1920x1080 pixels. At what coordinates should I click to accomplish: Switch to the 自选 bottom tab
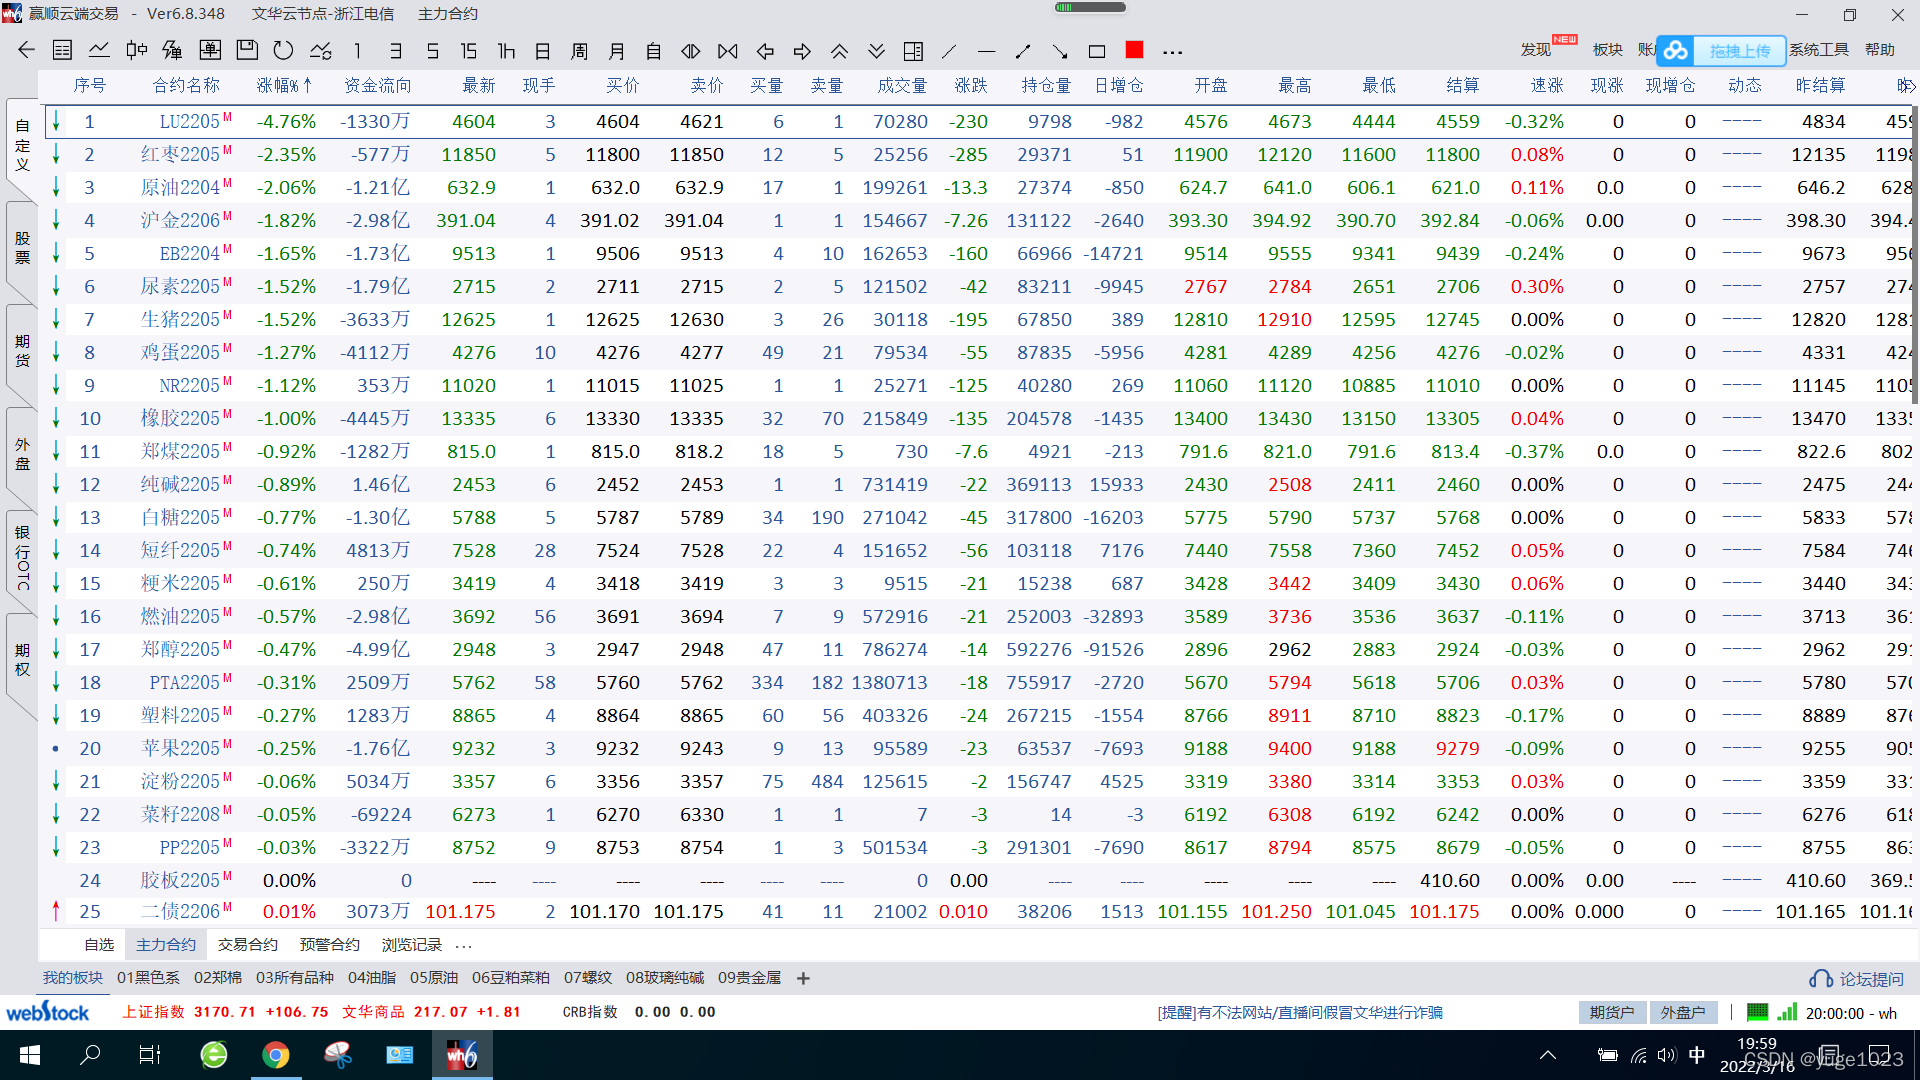pos(99,945)
